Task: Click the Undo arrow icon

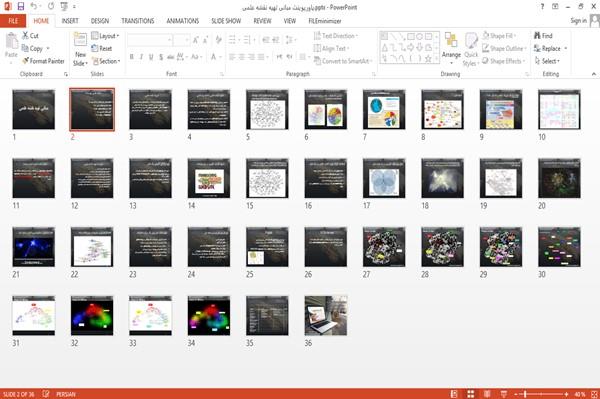Action: (x=34, y=6)
